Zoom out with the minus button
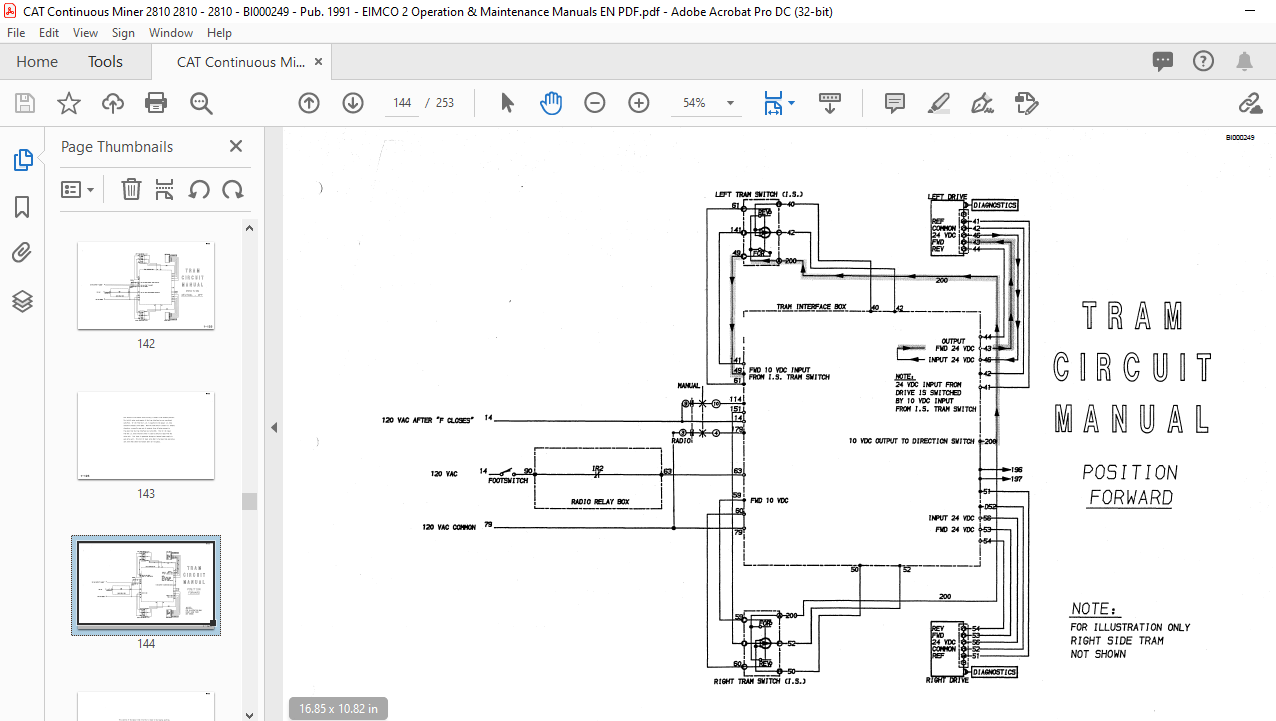 click(x=595, y=103)
